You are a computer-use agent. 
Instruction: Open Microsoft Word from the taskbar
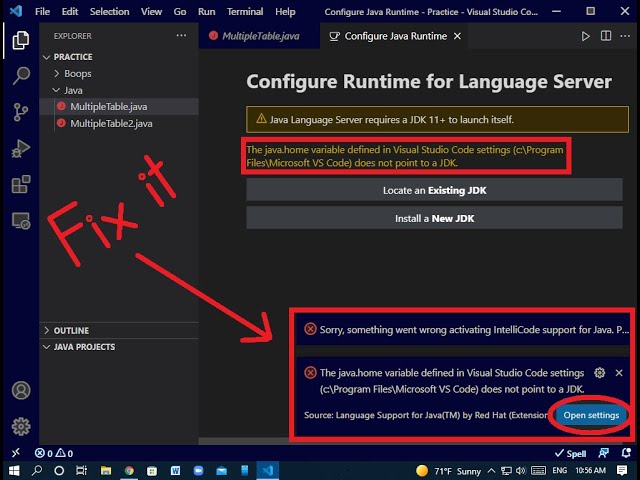(176, 471)
